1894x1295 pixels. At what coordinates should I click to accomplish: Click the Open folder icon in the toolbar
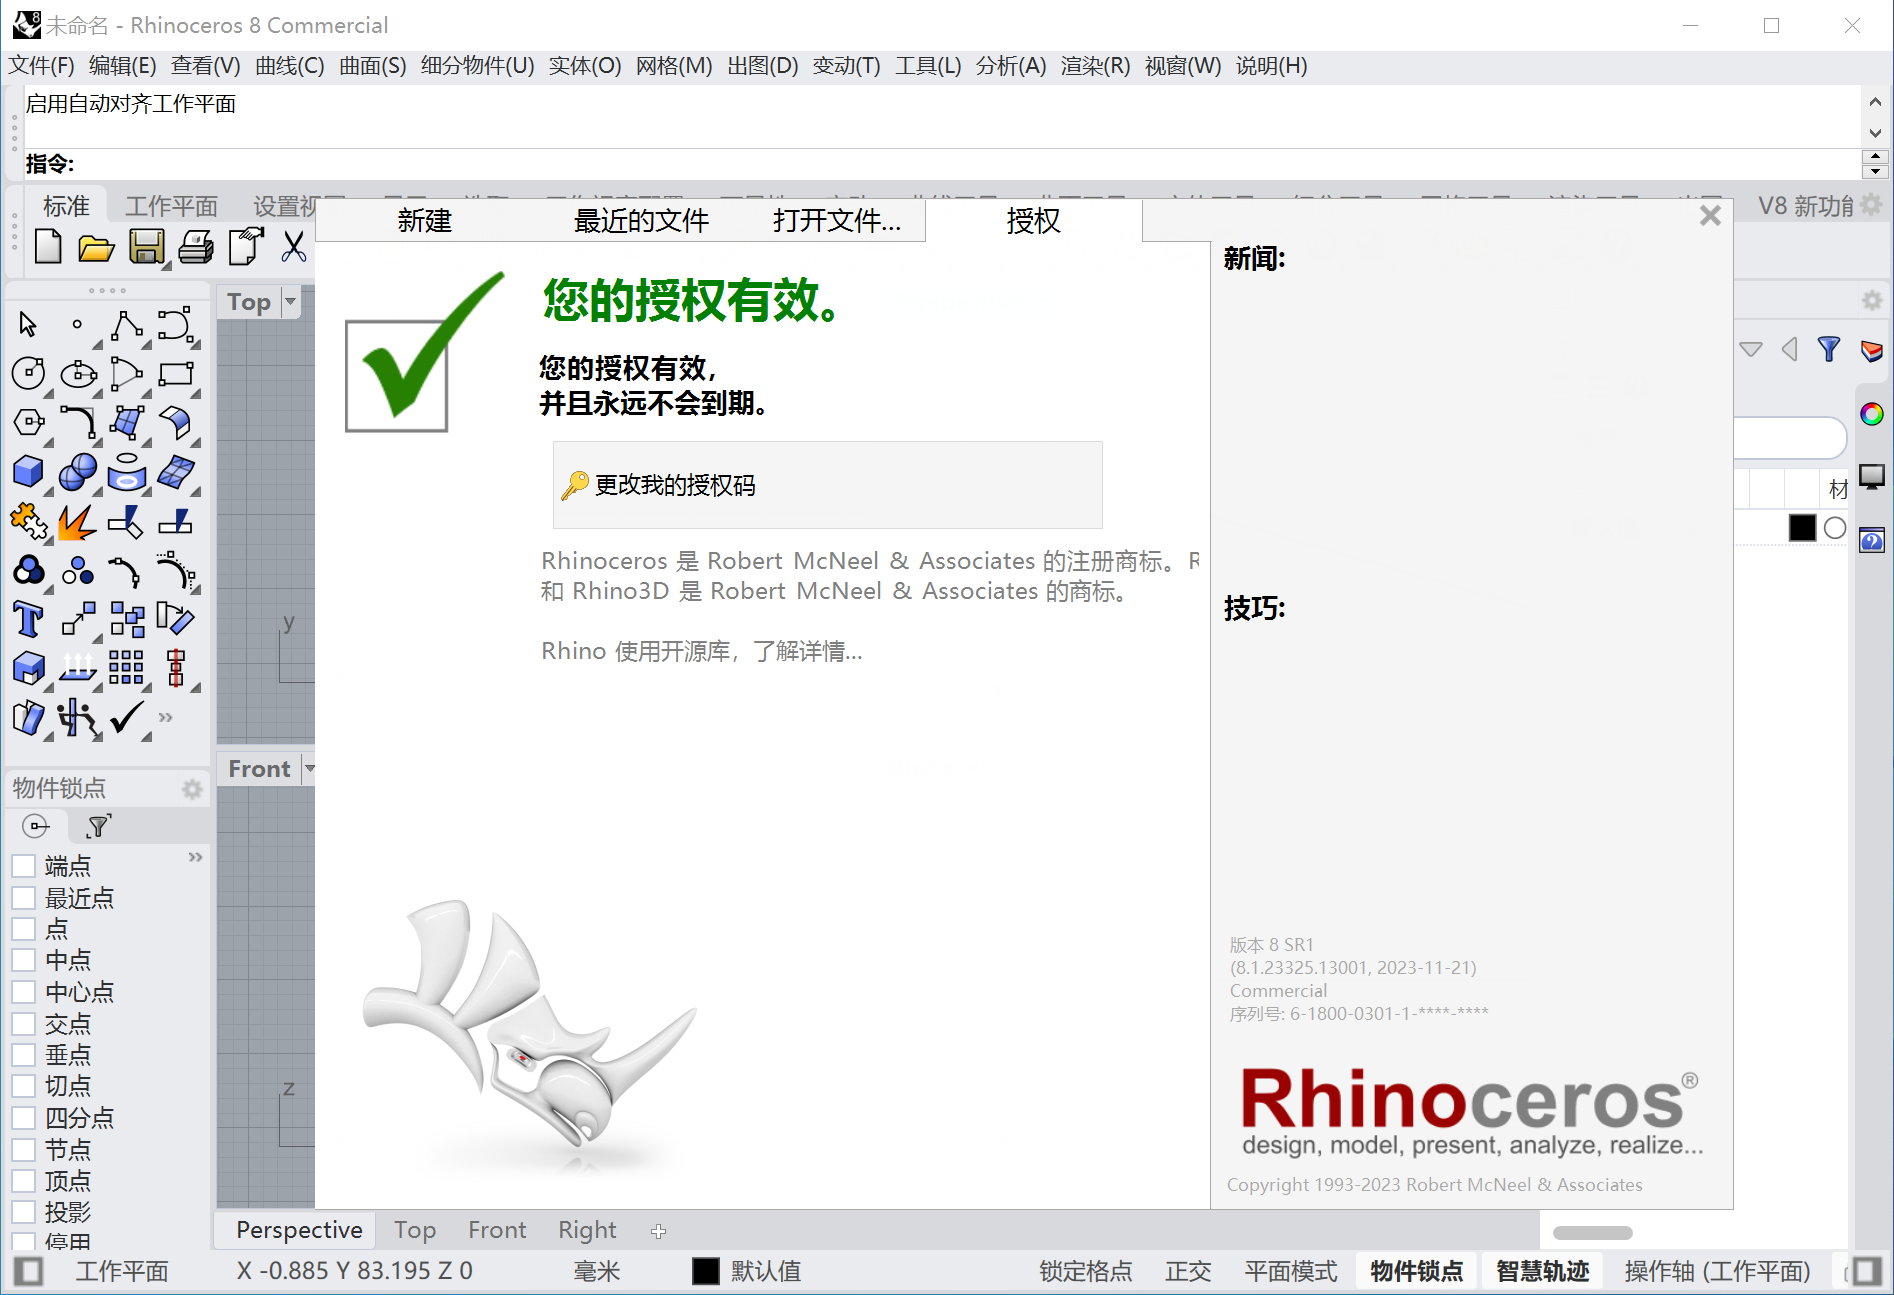pos(96,246)
